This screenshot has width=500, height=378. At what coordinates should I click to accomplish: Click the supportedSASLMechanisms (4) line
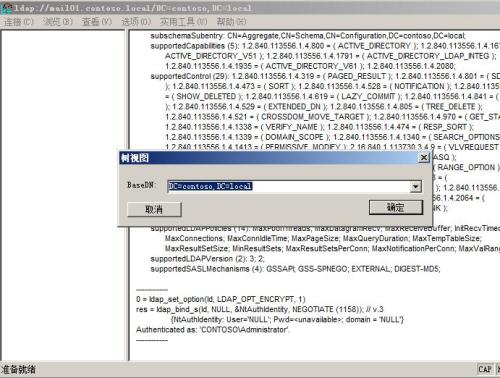pyautogui.click(x=295, y=269)
